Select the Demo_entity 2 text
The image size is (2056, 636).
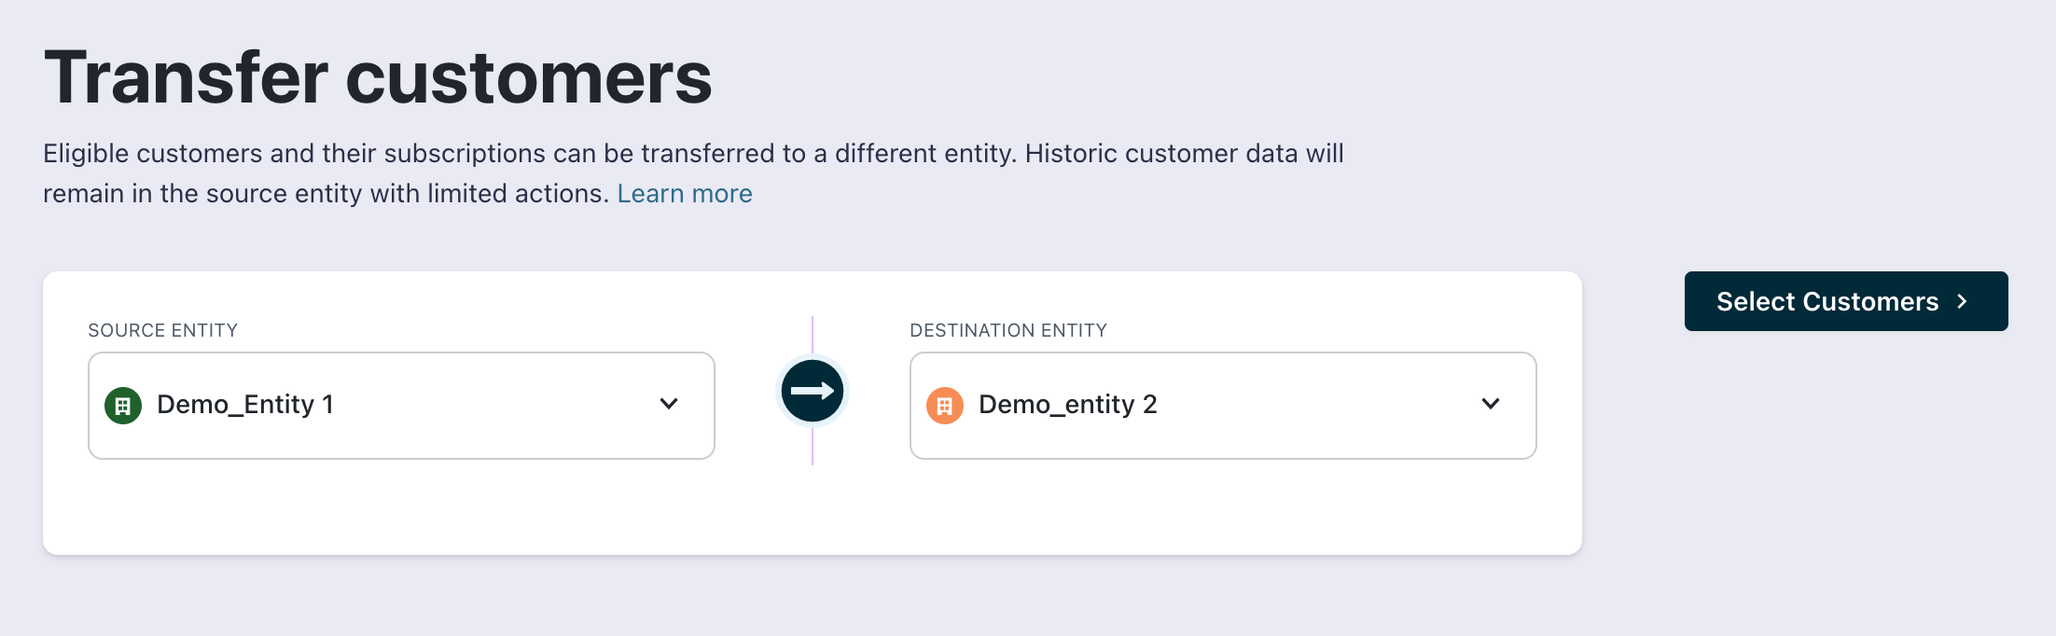[x=1067, y=404]
